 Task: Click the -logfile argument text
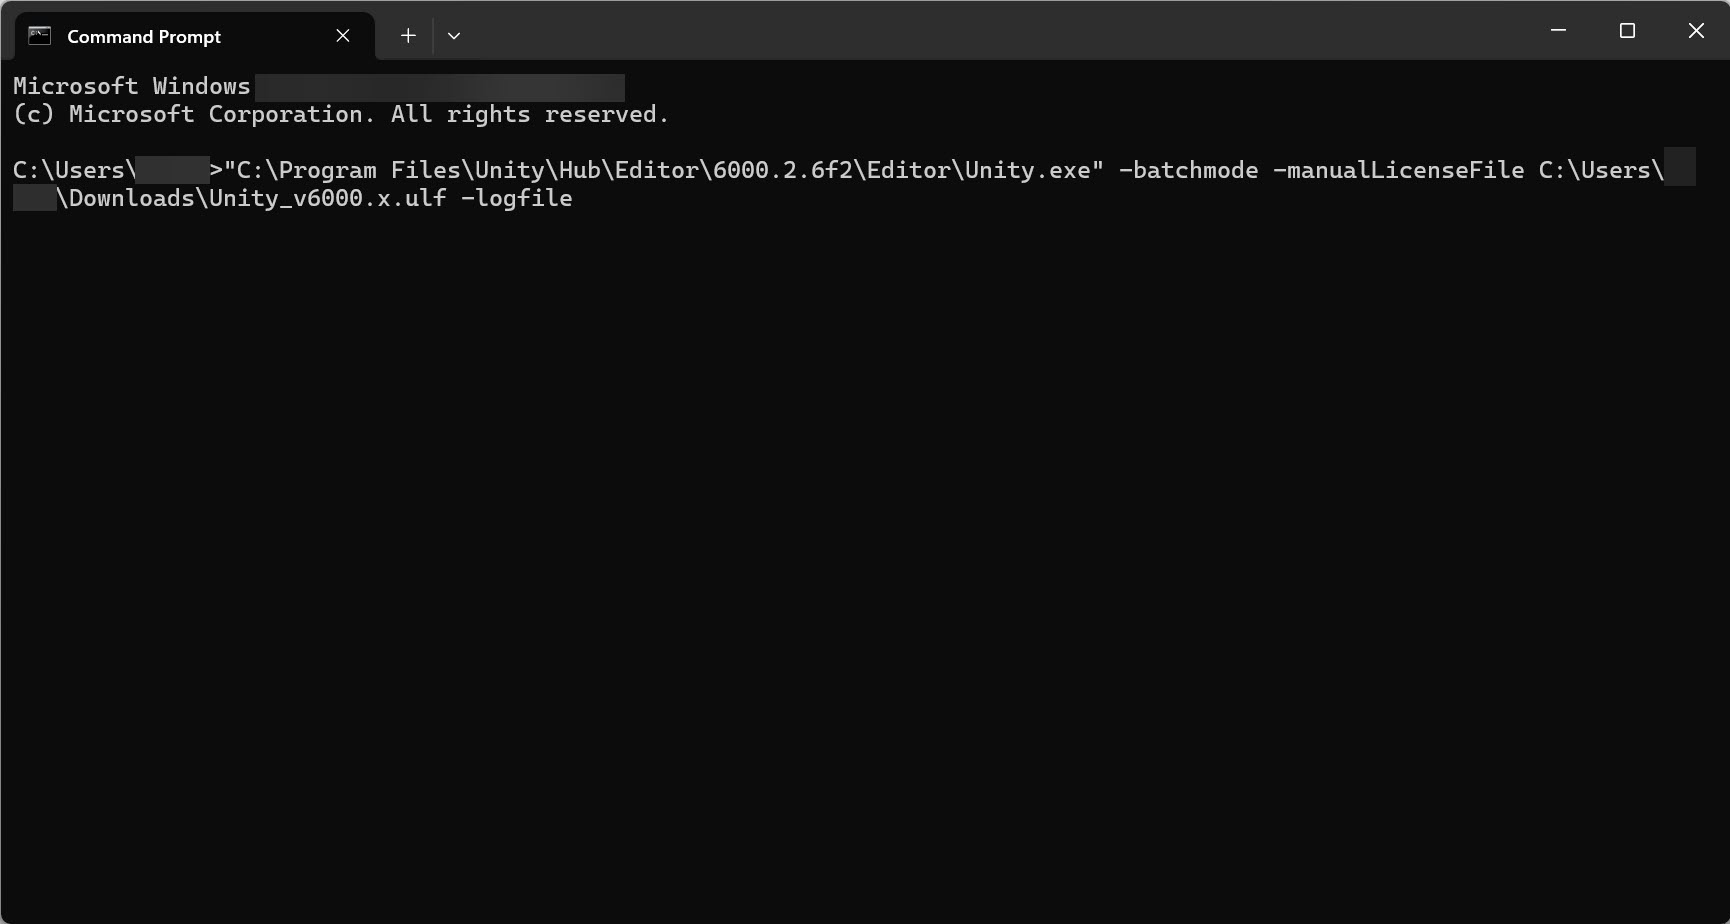tap(518, 198)
